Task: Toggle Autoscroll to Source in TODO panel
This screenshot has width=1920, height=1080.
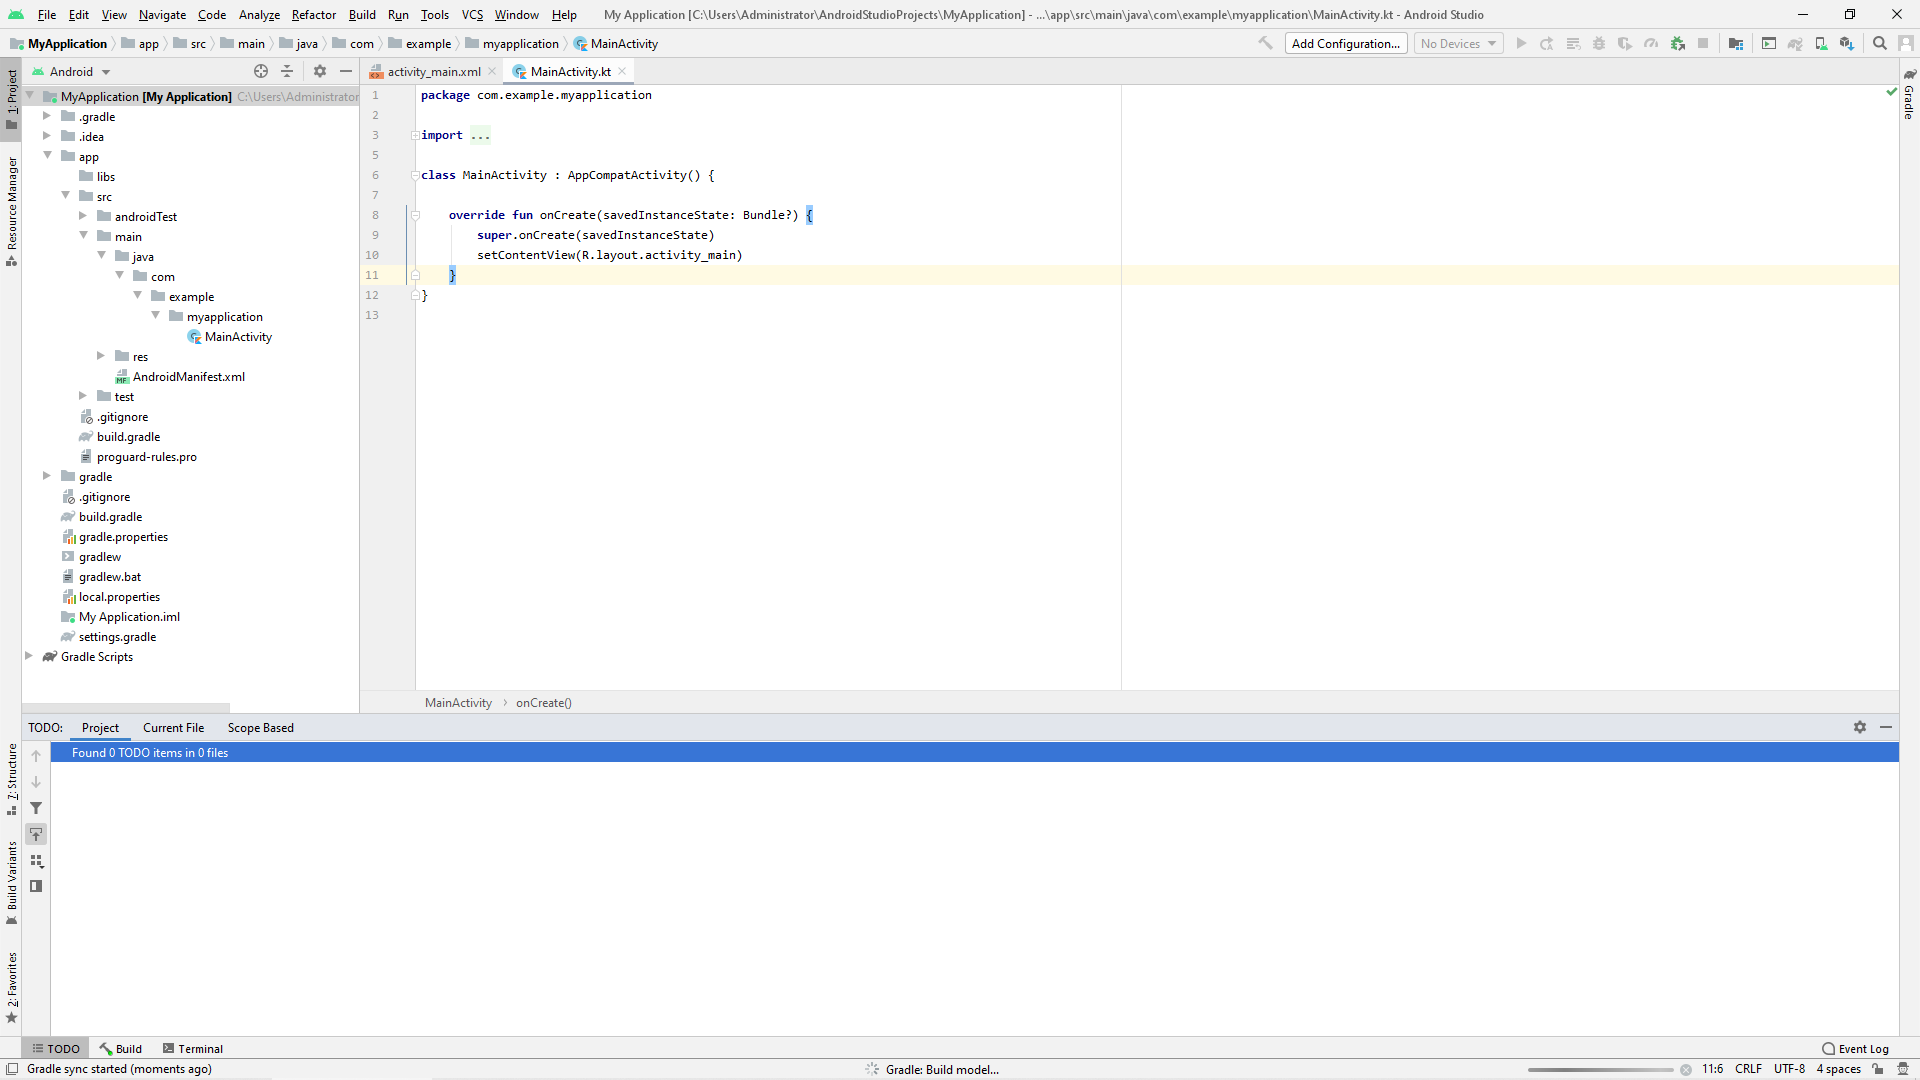Action: (x=36, y=834)
